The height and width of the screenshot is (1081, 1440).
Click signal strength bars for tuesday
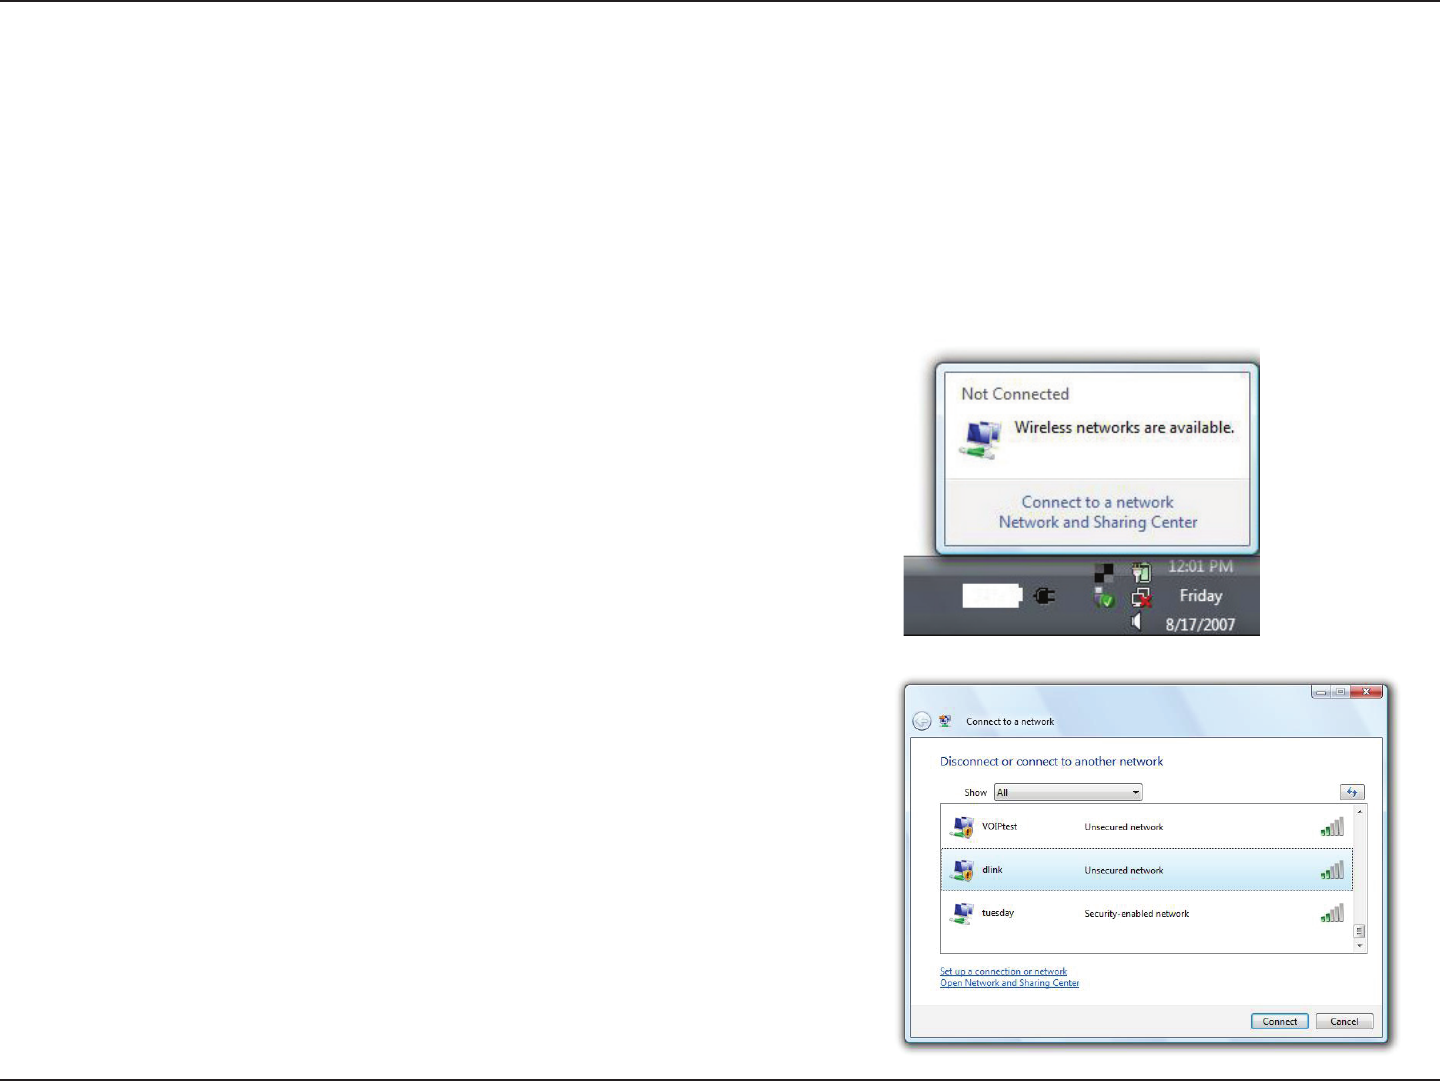pyautogui.click(x=1332, y=913)
